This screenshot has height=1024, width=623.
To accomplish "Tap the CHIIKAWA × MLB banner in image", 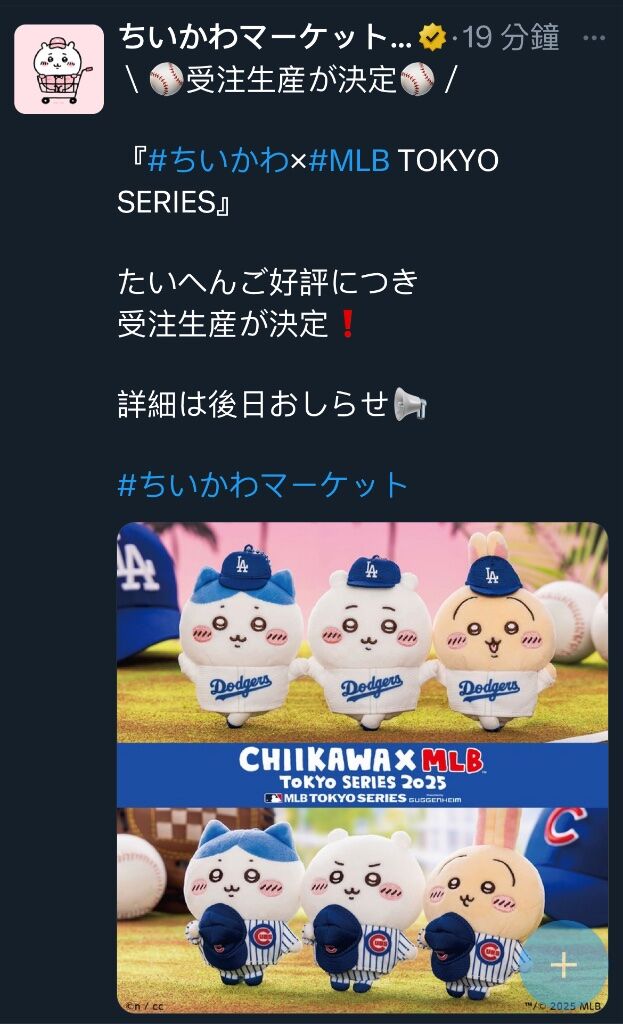I will pos(362,775).
